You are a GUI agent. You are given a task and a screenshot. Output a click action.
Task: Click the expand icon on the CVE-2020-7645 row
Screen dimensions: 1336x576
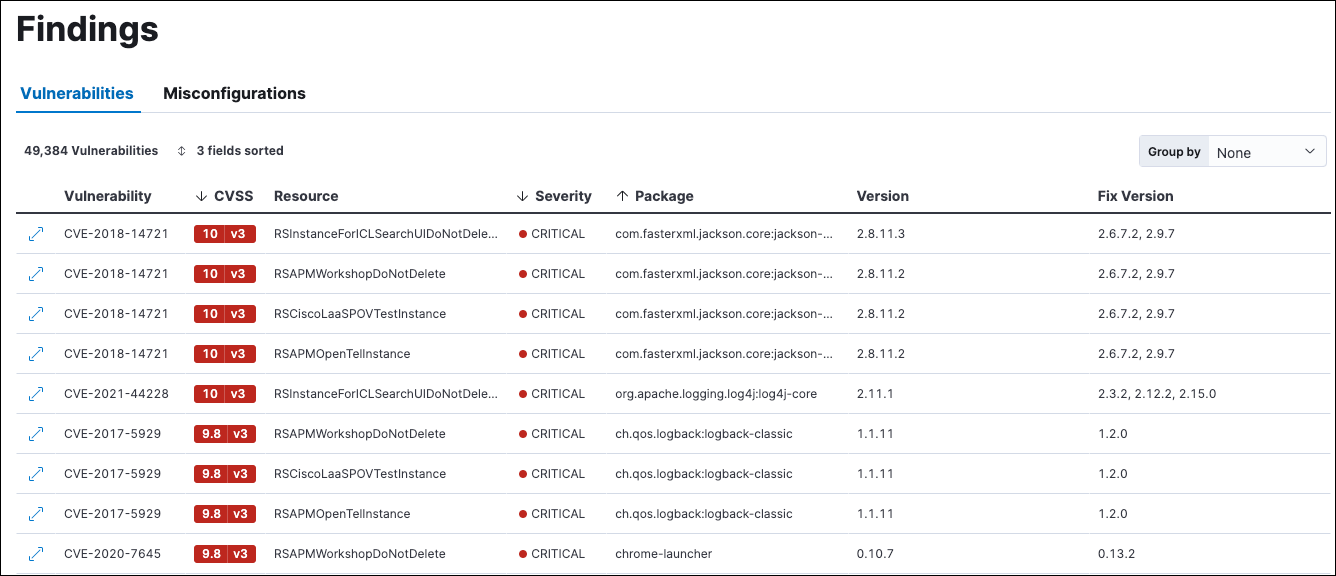(x=36, y=553)
